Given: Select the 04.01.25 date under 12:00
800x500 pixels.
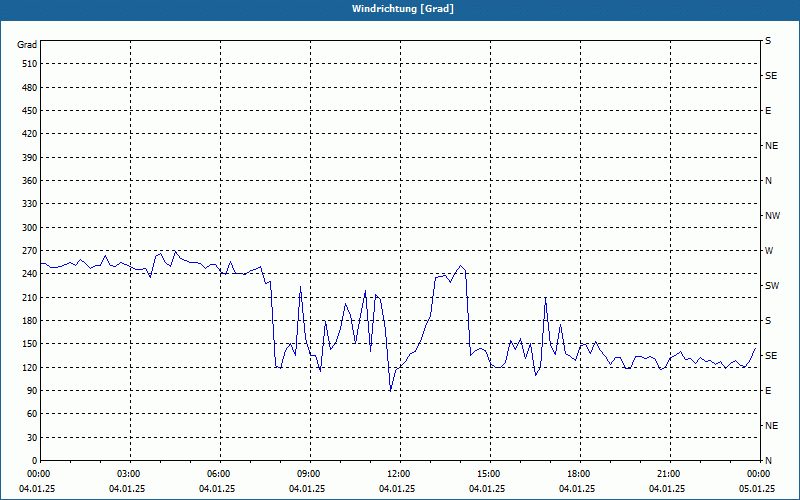Looking at the screenshot, I should click(397, 489).
